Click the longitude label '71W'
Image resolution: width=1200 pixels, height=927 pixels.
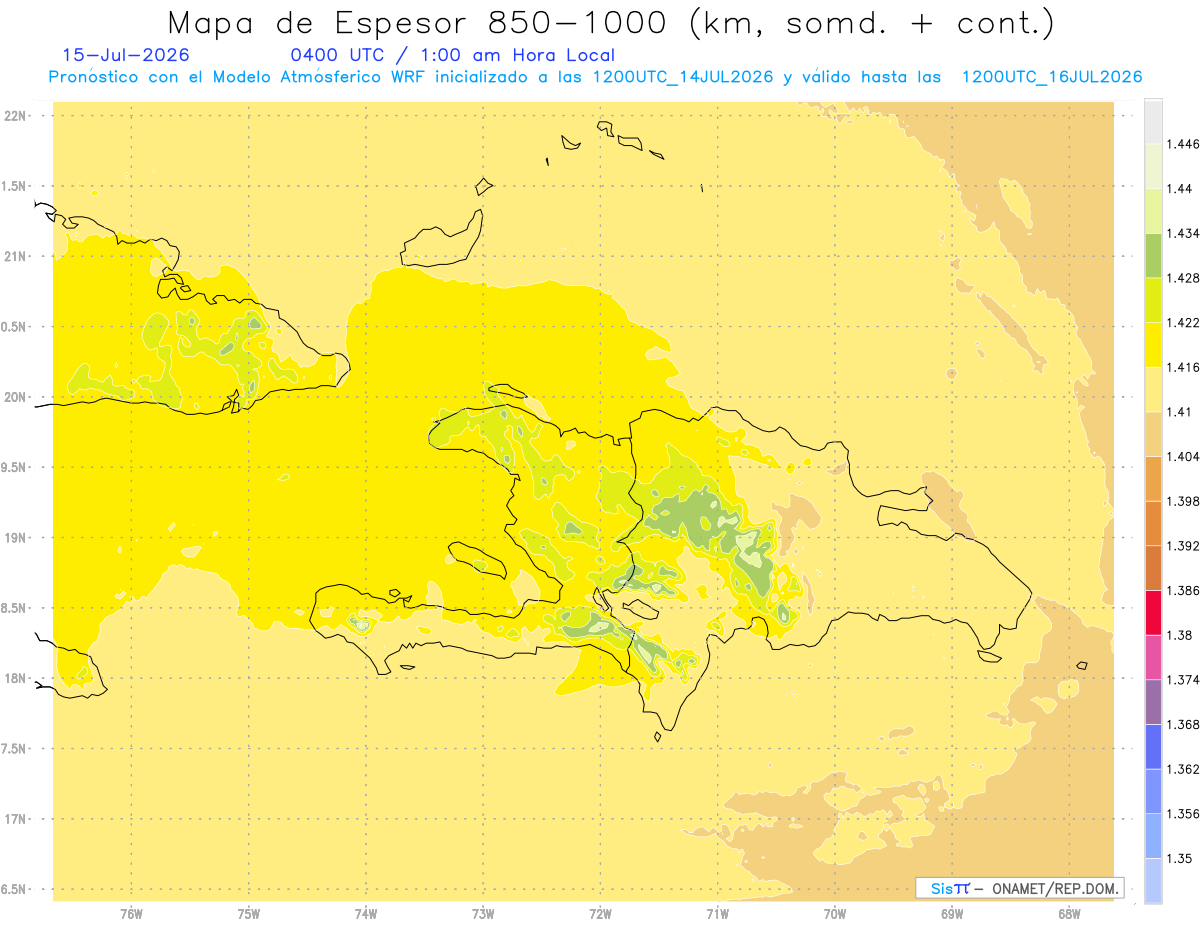tap(717, 914)
